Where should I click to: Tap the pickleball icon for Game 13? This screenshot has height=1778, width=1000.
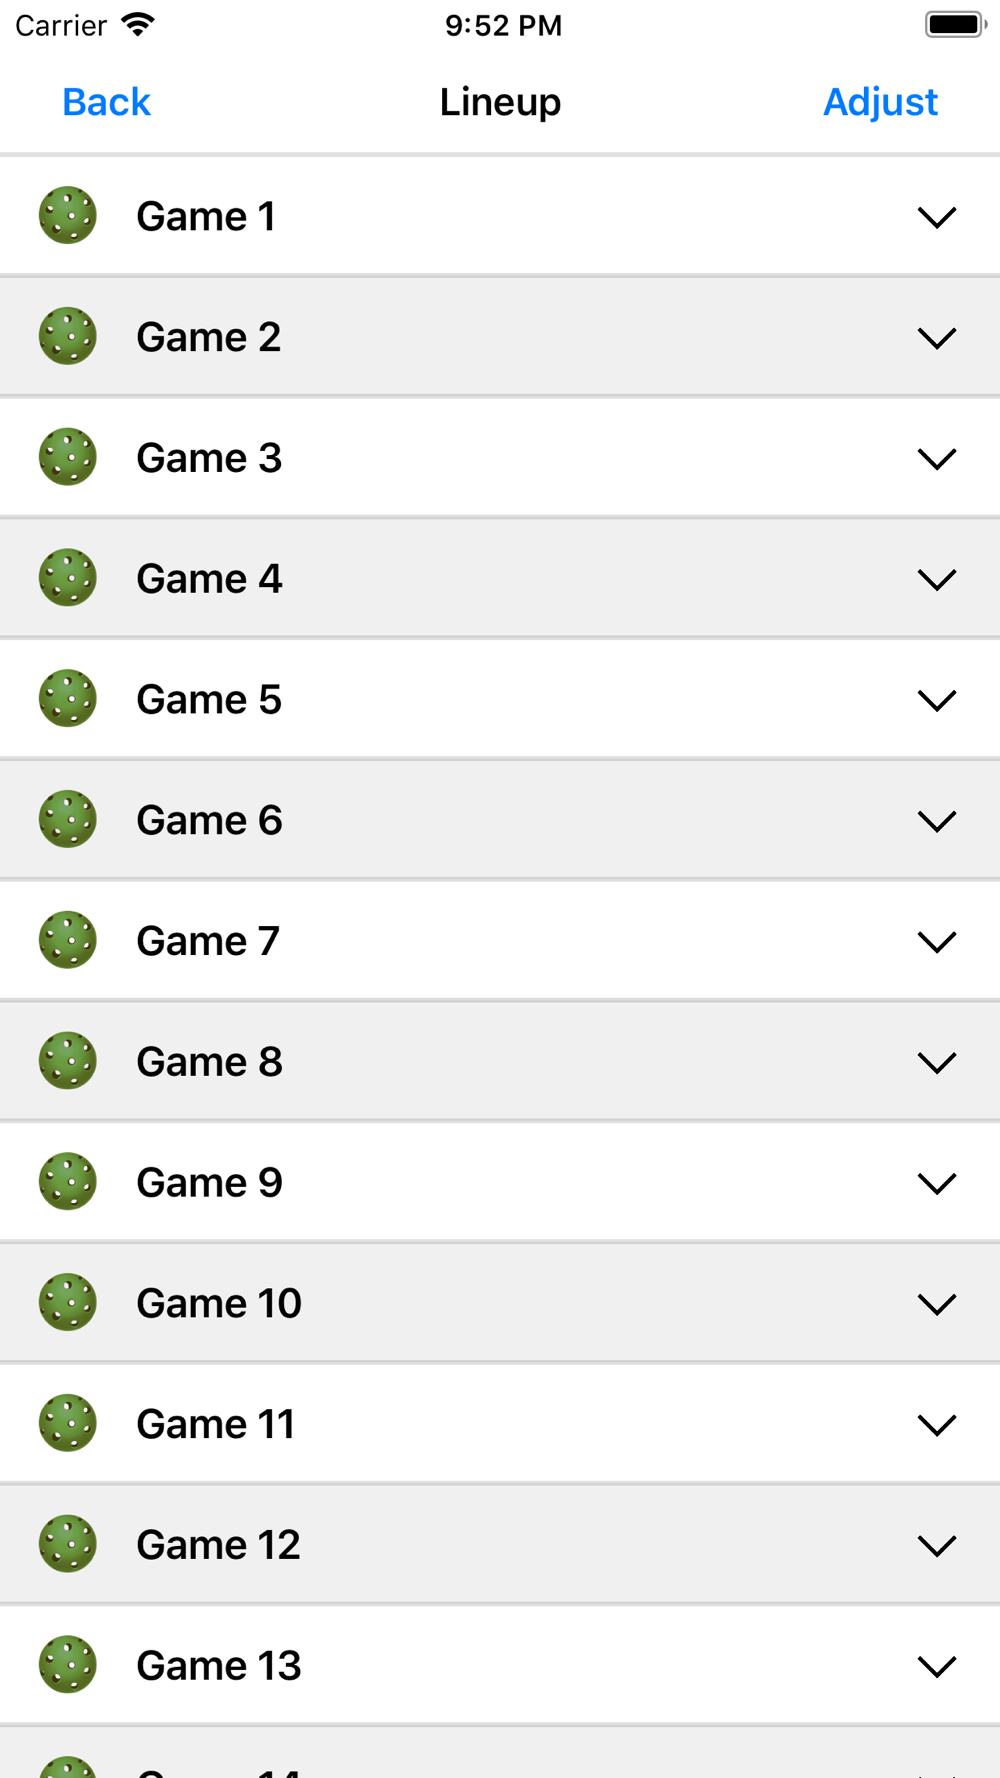(68, 1665)
